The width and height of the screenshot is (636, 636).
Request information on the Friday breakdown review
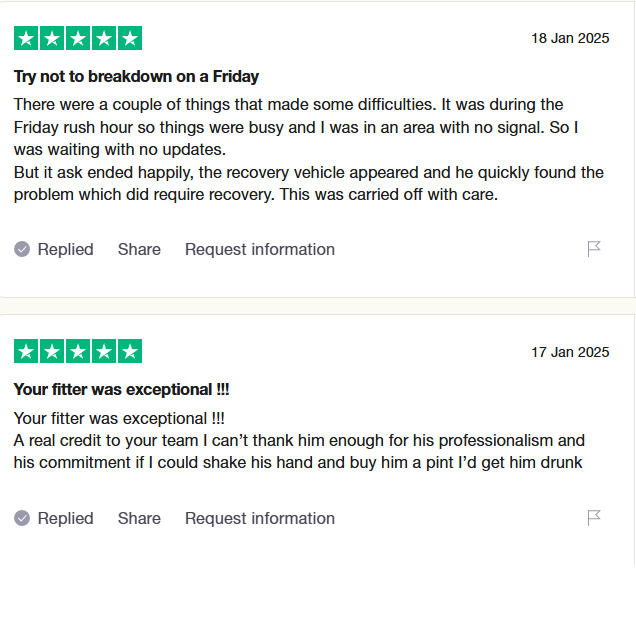point(260,249)
